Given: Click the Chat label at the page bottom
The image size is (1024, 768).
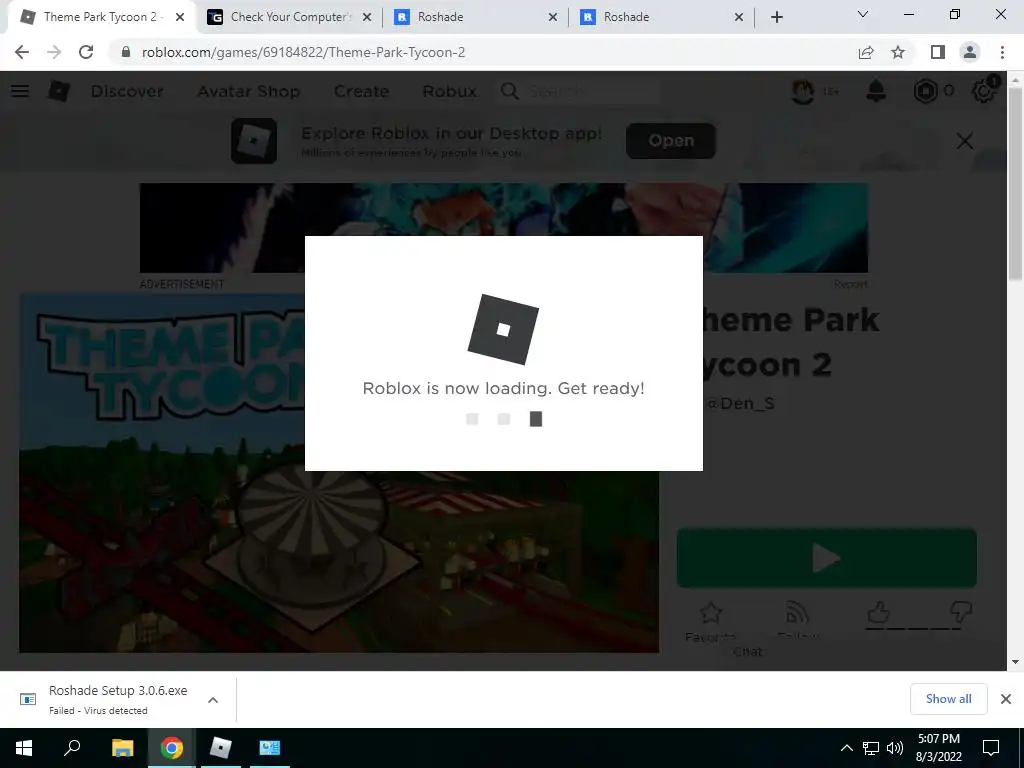Looking at the screenshot, I should pyautogui.click(x=747, y=652).
